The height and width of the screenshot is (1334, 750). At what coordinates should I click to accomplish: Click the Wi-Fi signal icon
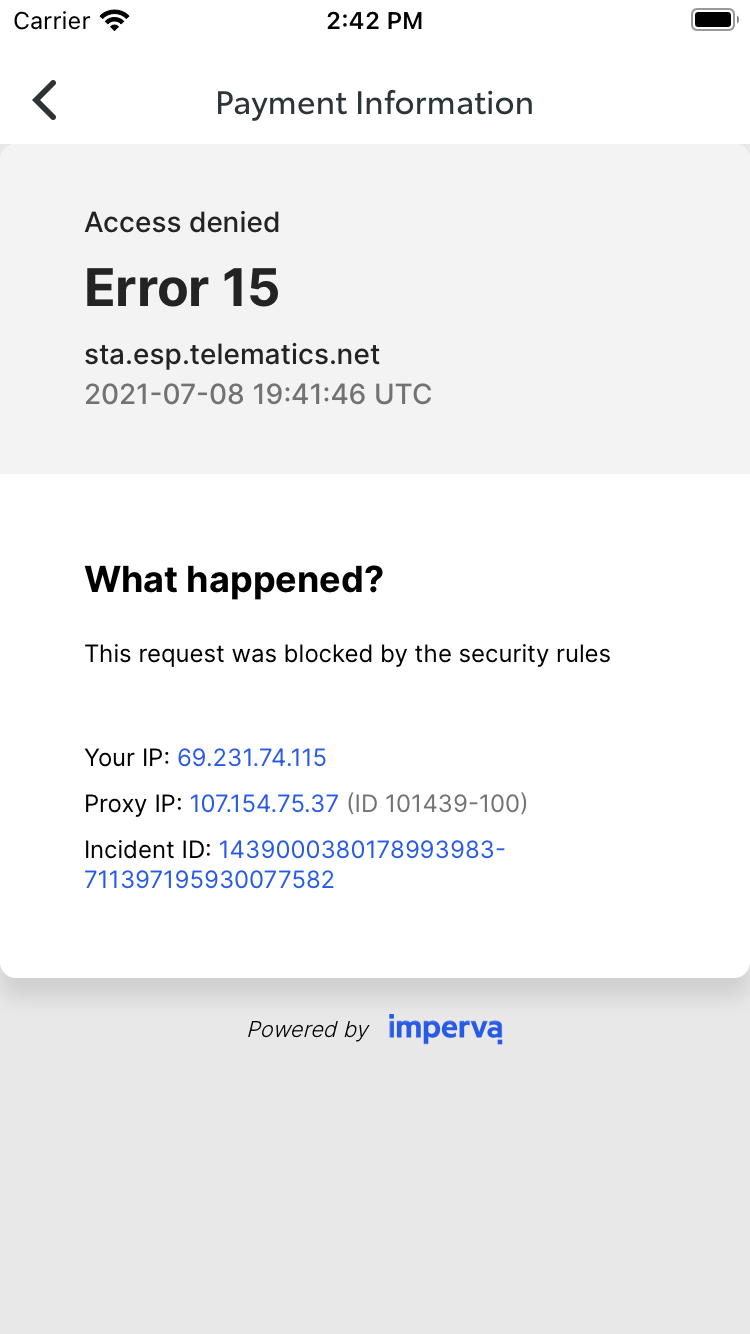[x=116, y=21]
